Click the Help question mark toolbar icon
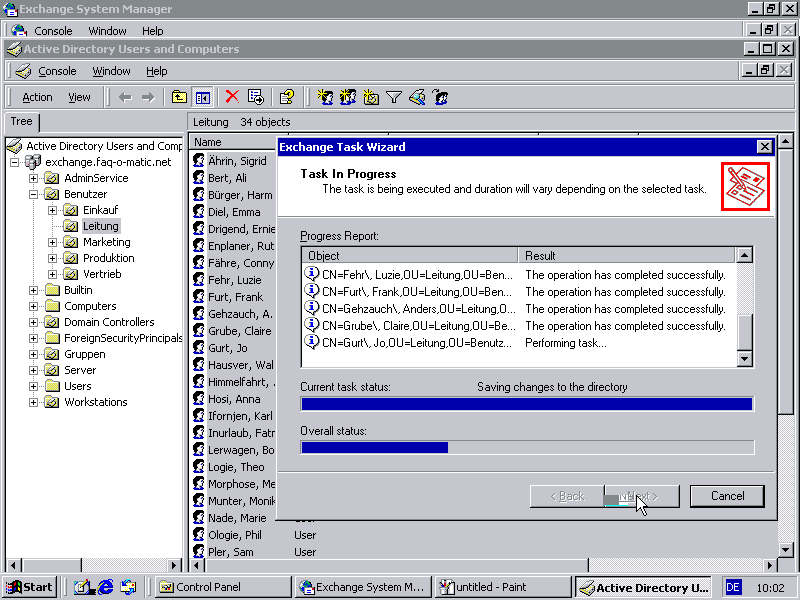This screenshot has height=600, width=800. pos(287,96)
